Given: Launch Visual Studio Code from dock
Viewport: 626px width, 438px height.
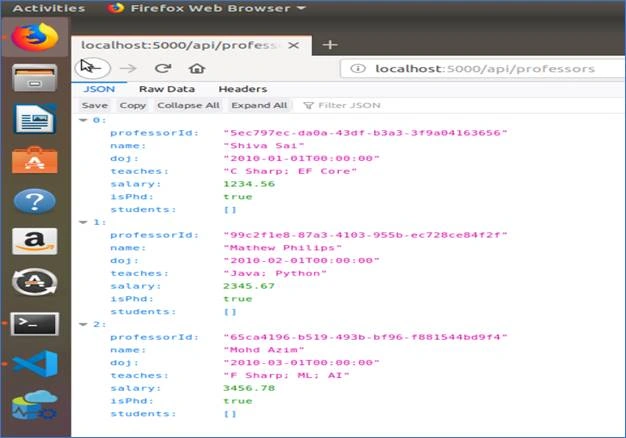Looking at the screenshot, I should 35,364.
